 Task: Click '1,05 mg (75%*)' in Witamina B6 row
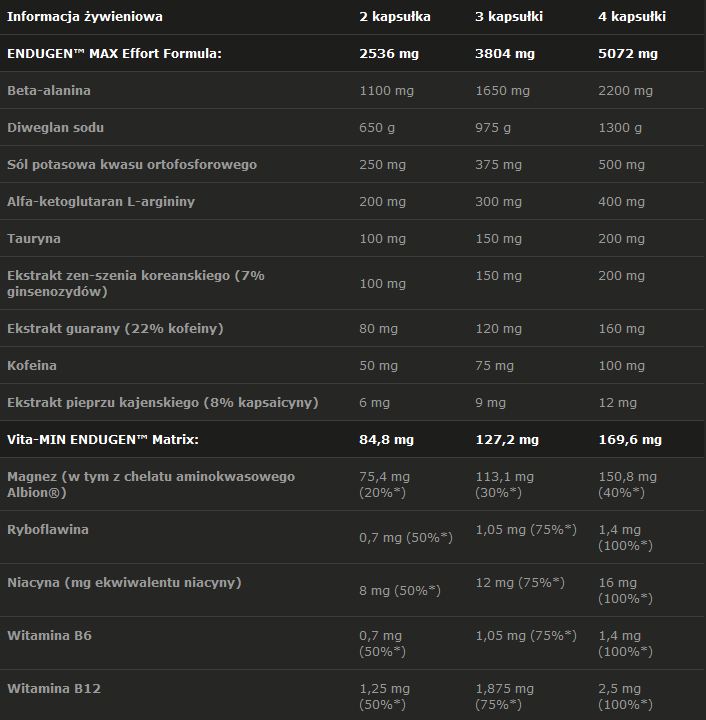pyautogui.click(x=526, y=636)
